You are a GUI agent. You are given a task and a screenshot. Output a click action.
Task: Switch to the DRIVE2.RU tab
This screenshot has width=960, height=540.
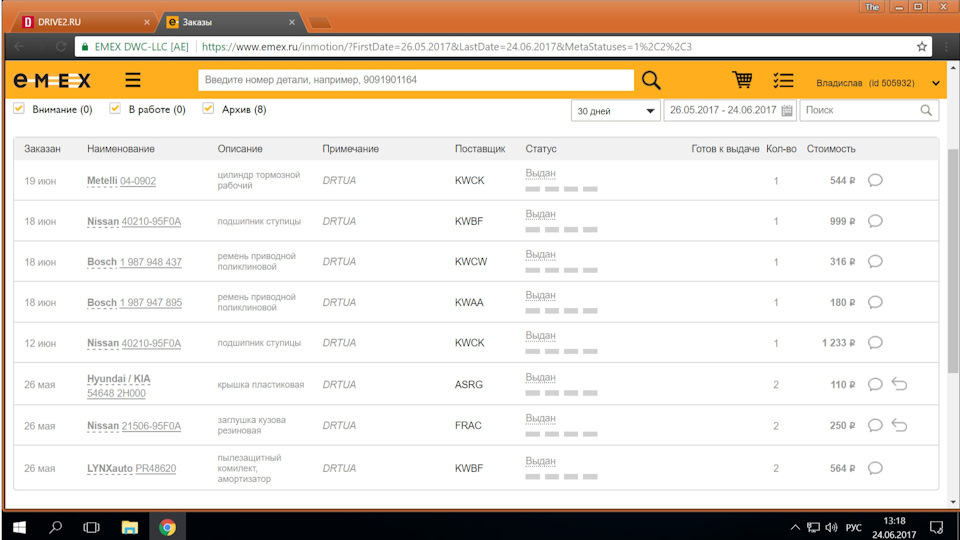click(84, 22)
